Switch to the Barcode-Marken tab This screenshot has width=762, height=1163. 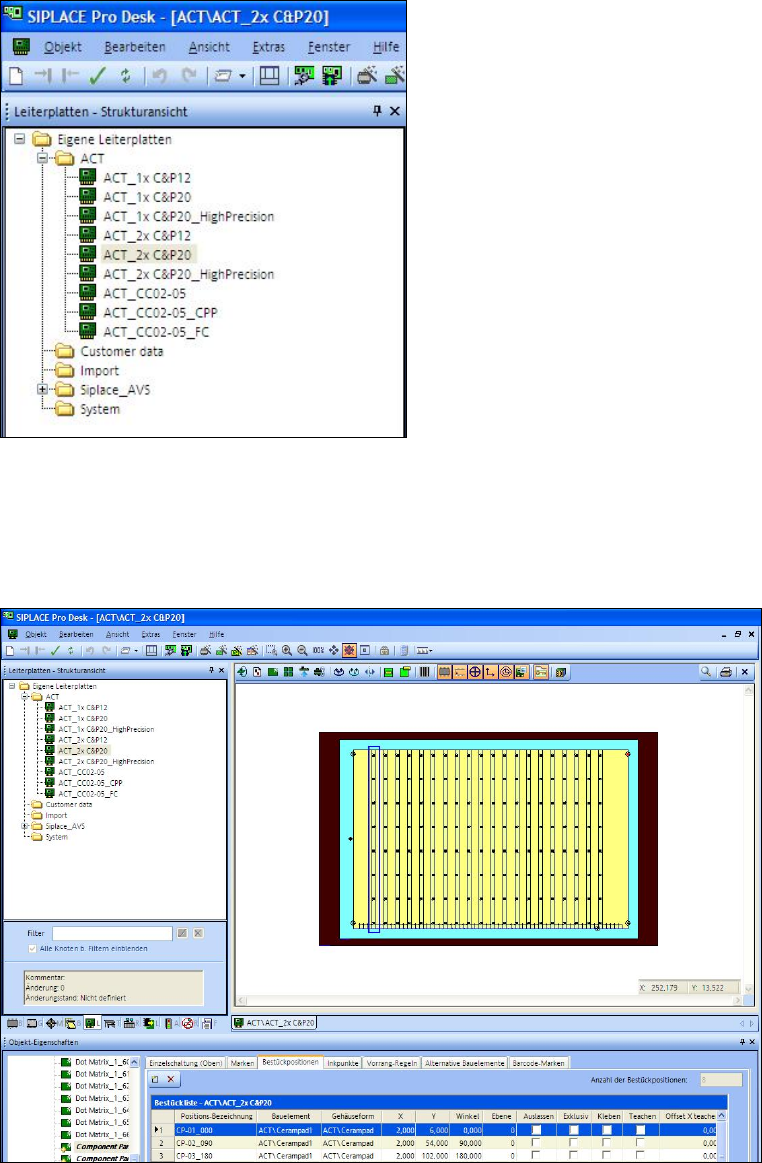[539, 1062]
